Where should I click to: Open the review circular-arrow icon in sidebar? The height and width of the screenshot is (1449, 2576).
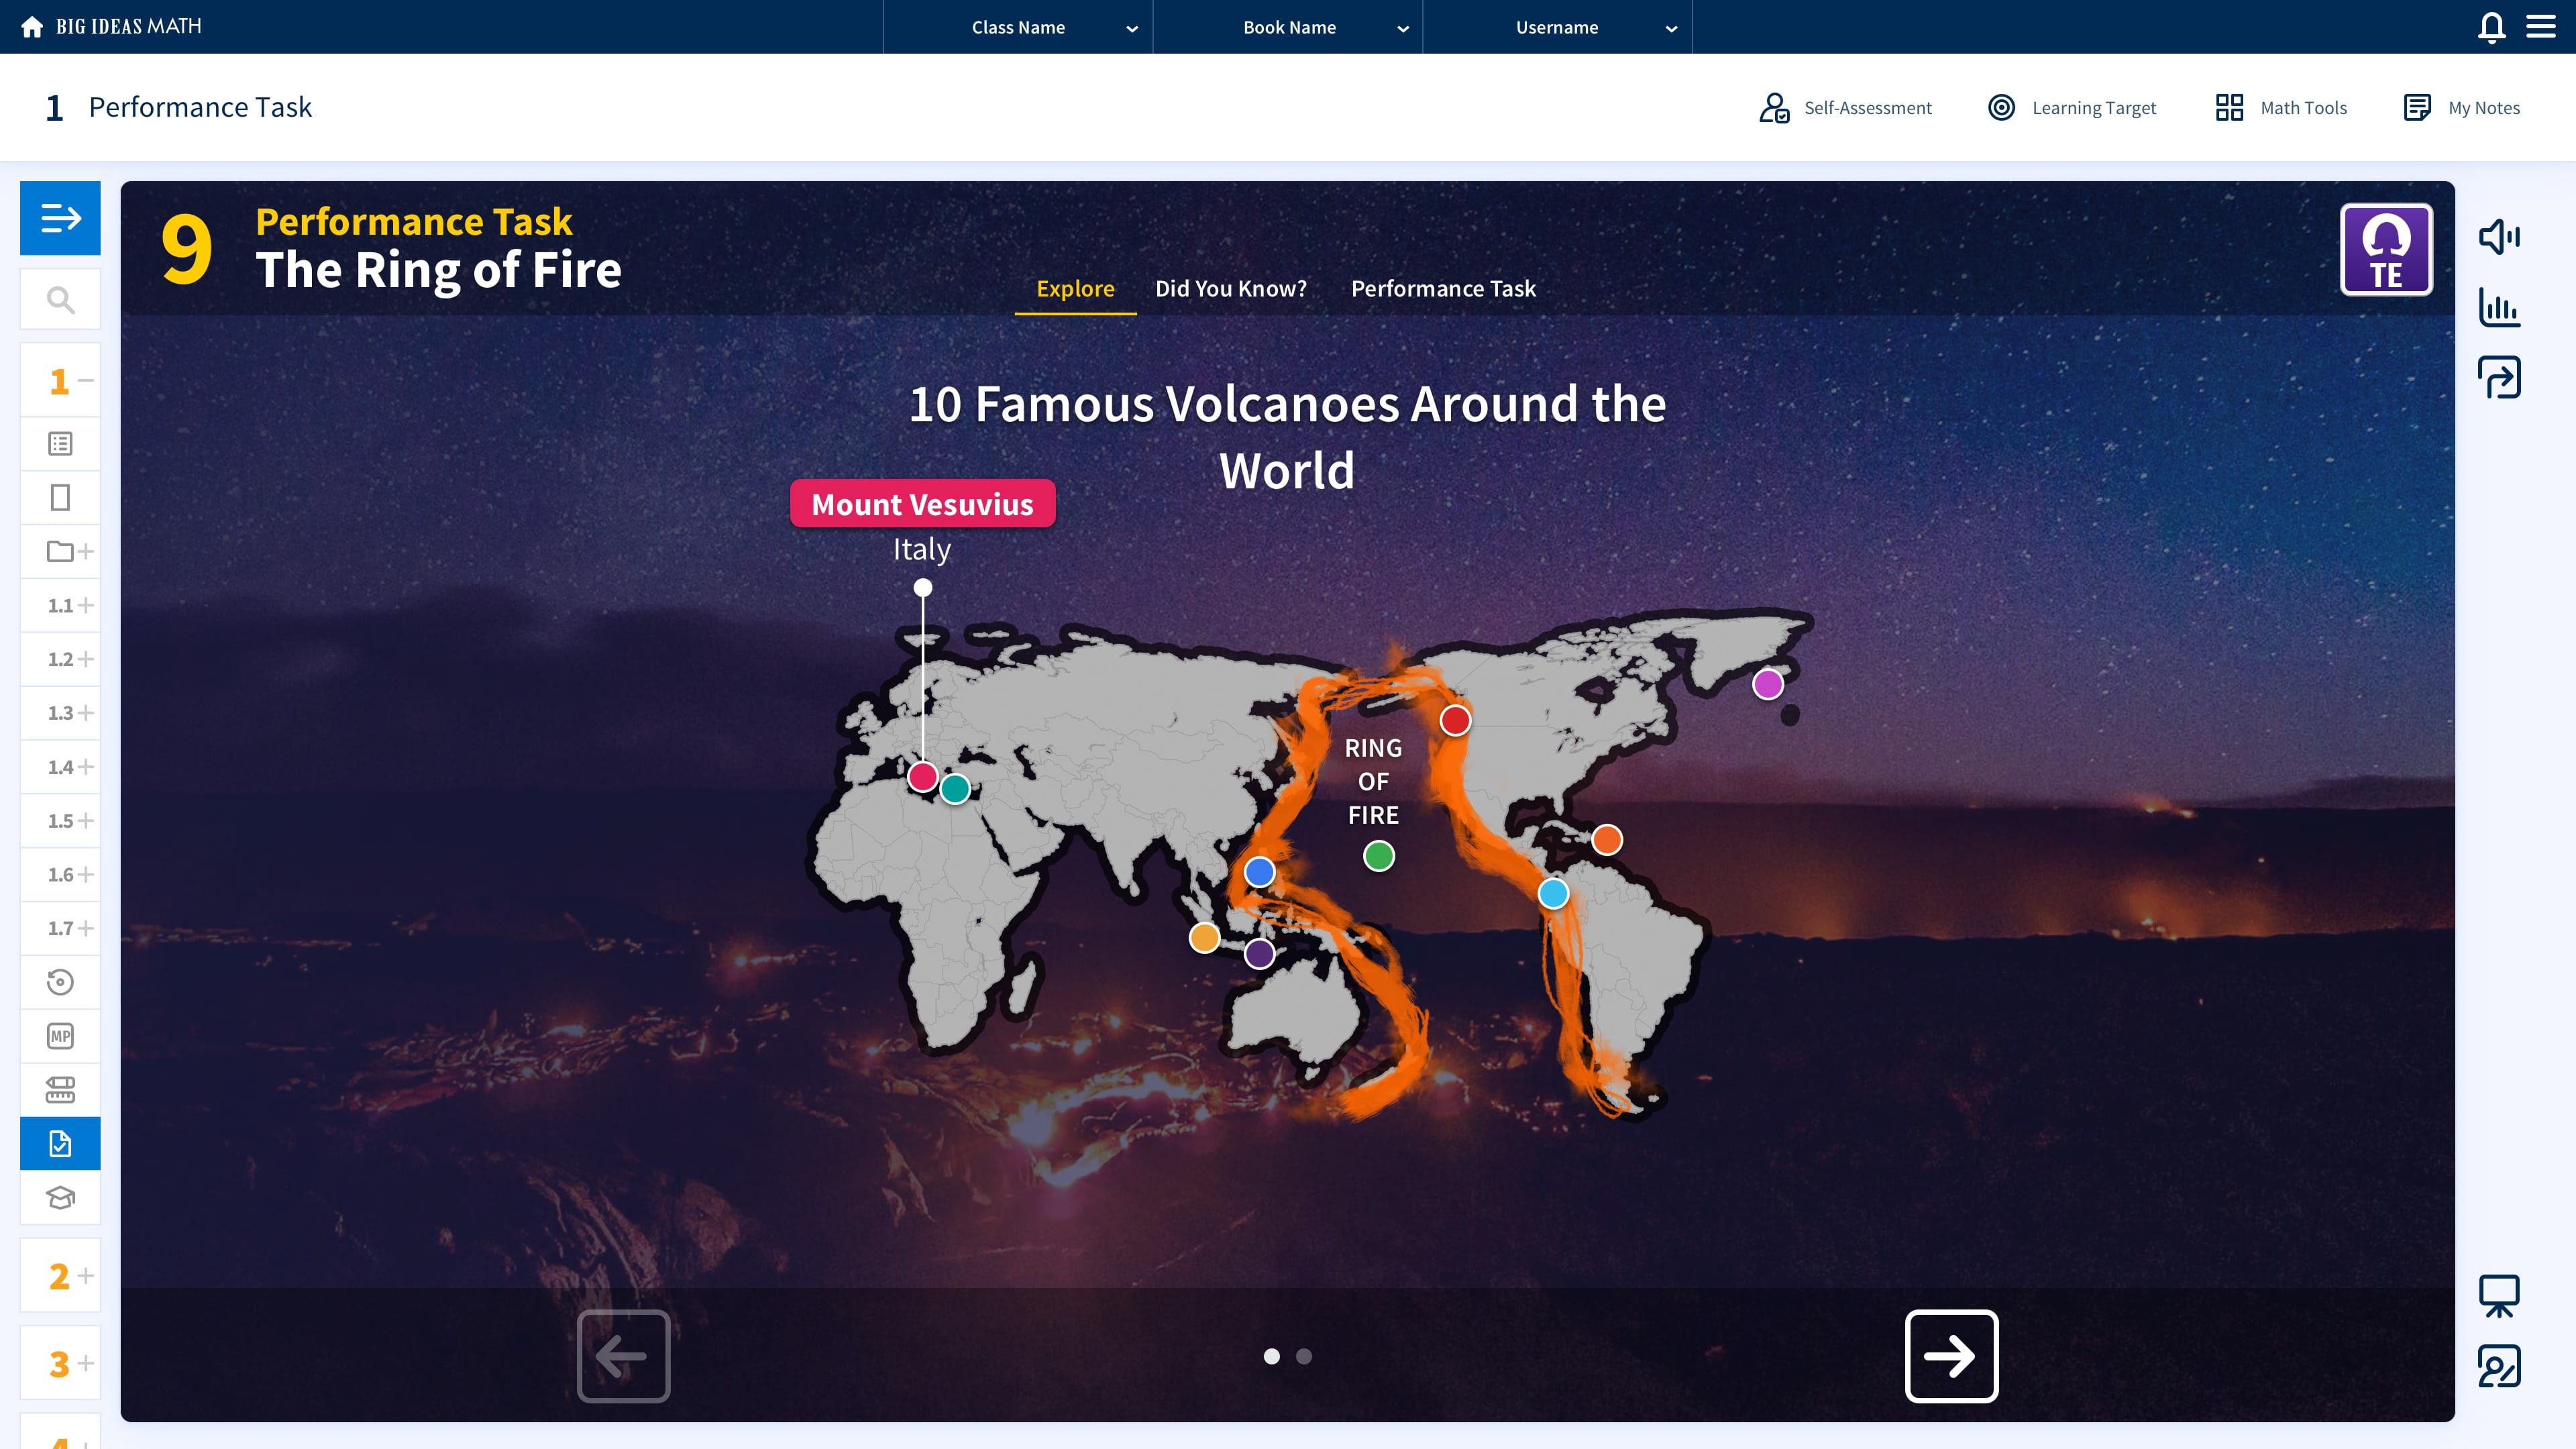pyautogui.click(x=60, y=982)
